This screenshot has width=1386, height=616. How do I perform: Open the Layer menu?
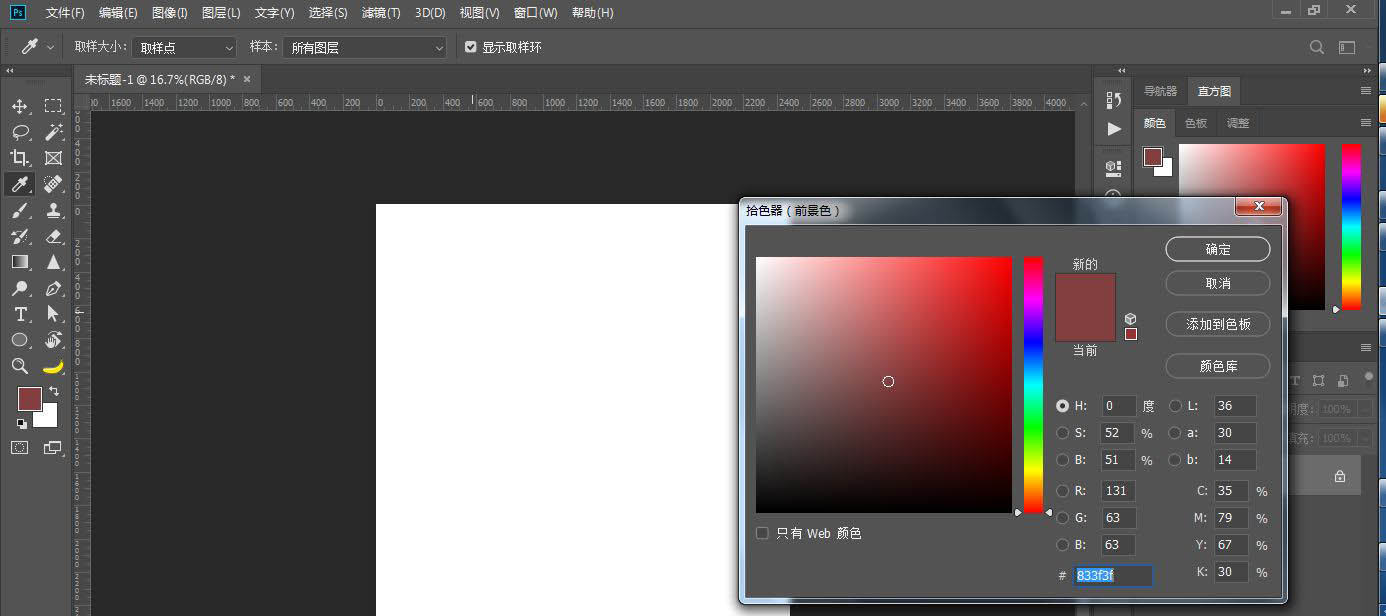click(x=221, y=13)
